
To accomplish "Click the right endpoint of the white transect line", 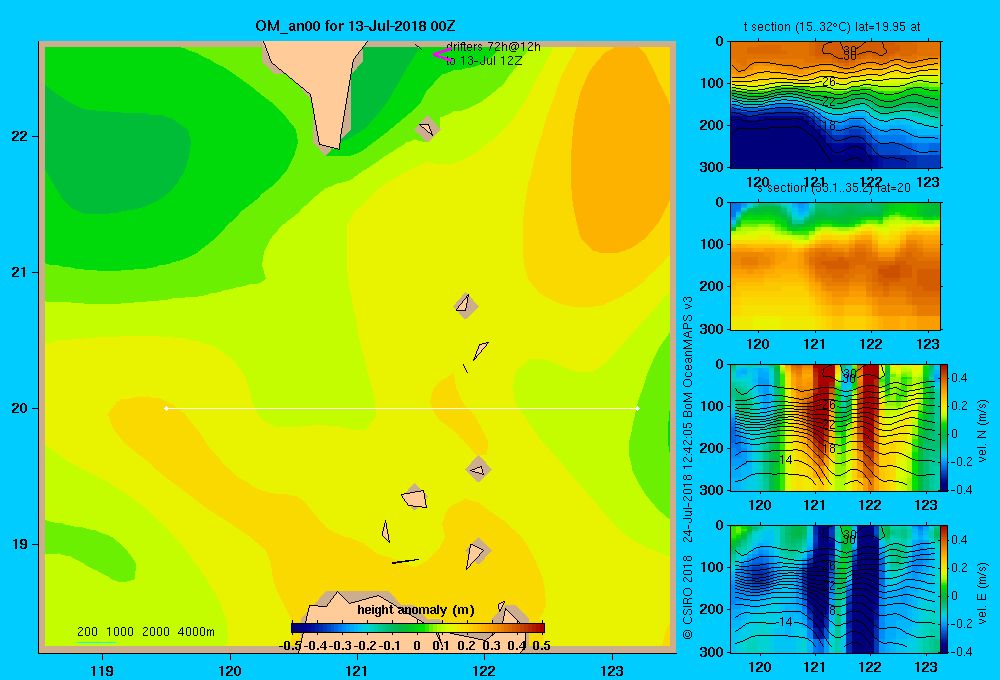I will [x=638, y=408].
